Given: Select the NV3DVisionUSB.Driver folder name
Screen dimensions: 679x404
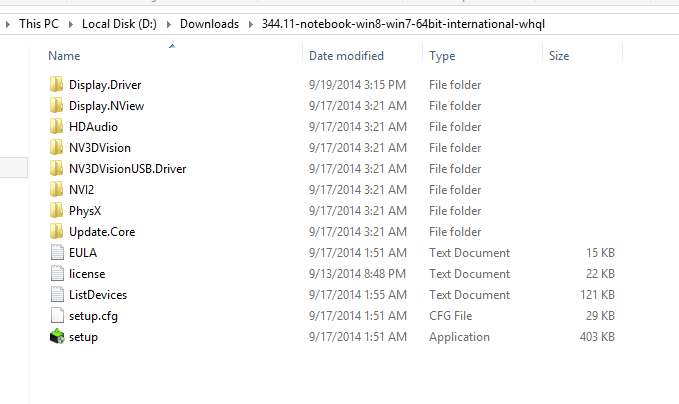Looking at the screenshot, I should [127, 169].
